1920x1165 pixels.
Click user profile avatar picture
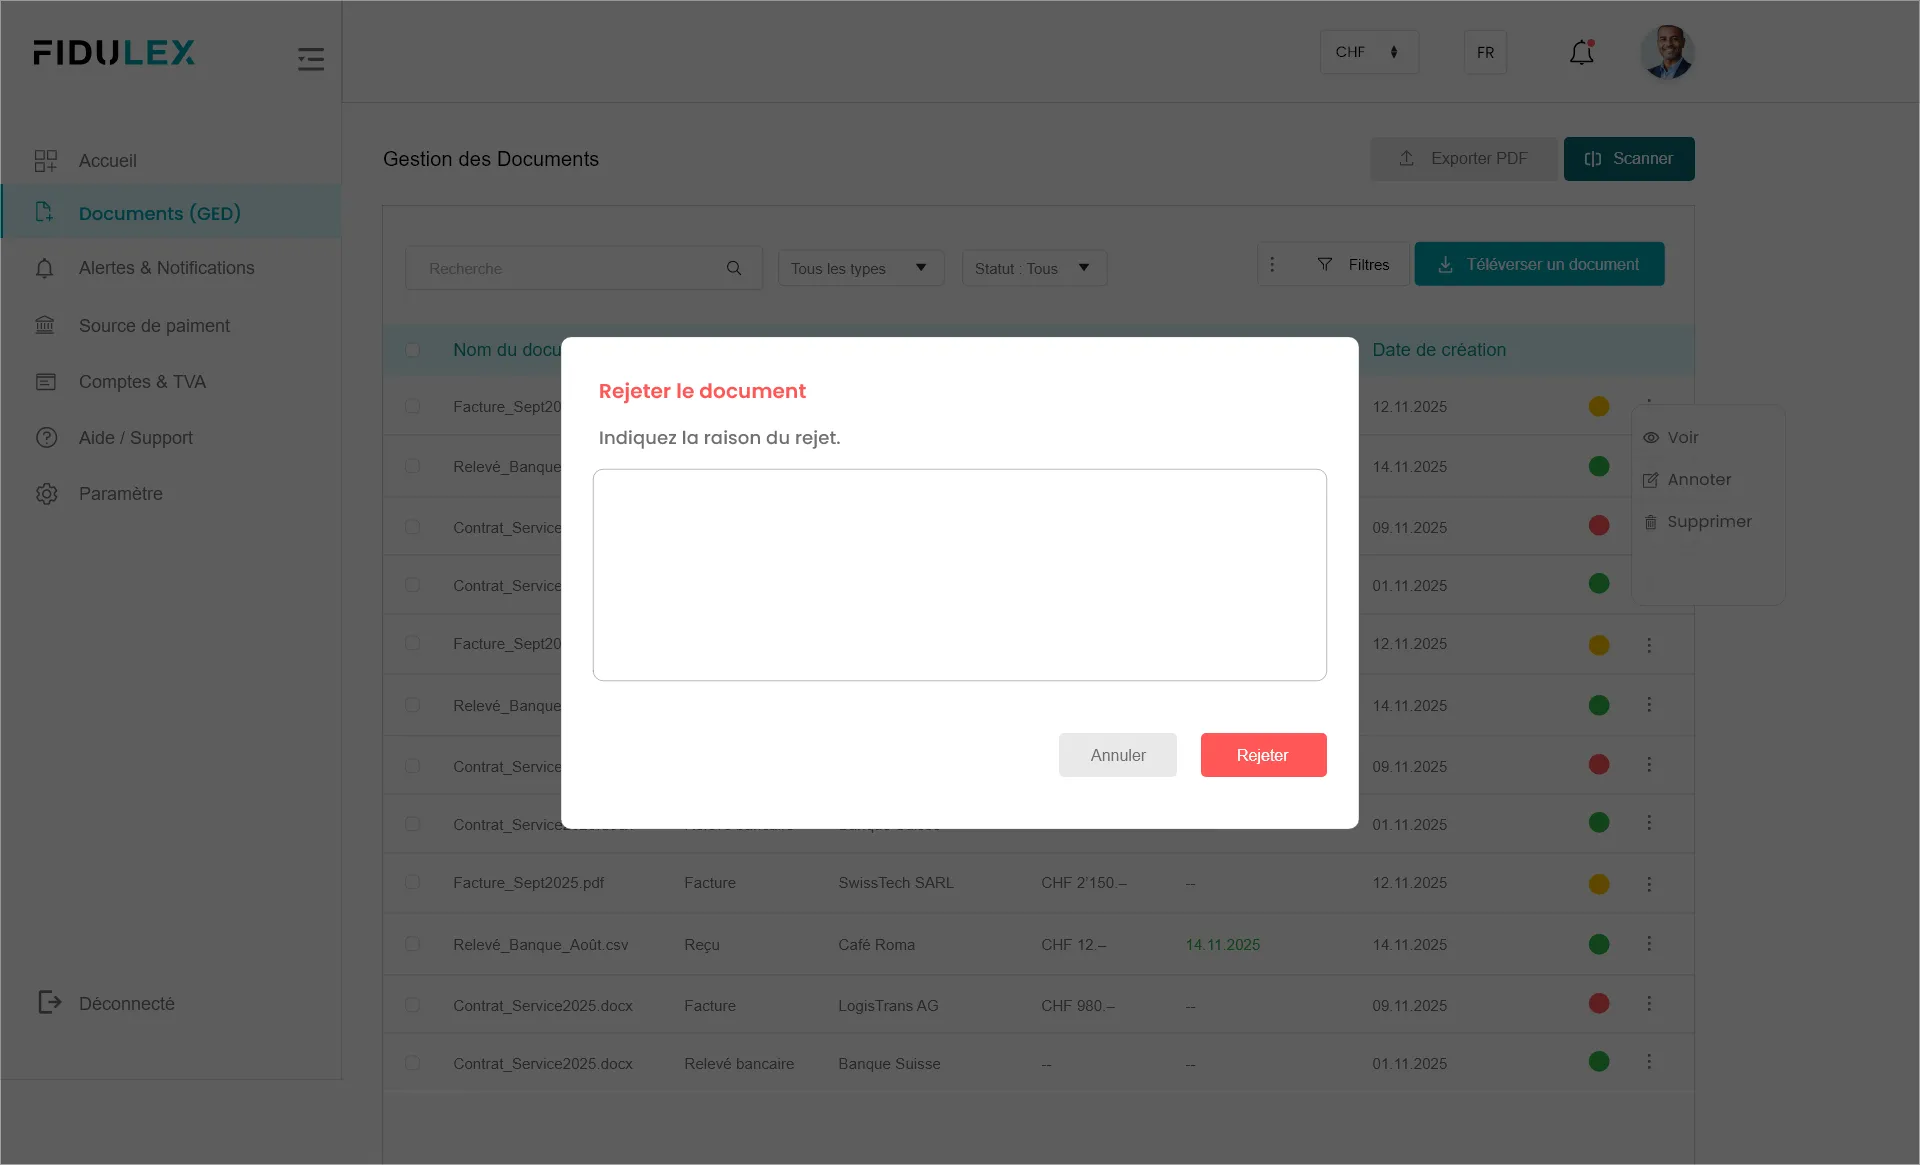(x=1666, y=52)
